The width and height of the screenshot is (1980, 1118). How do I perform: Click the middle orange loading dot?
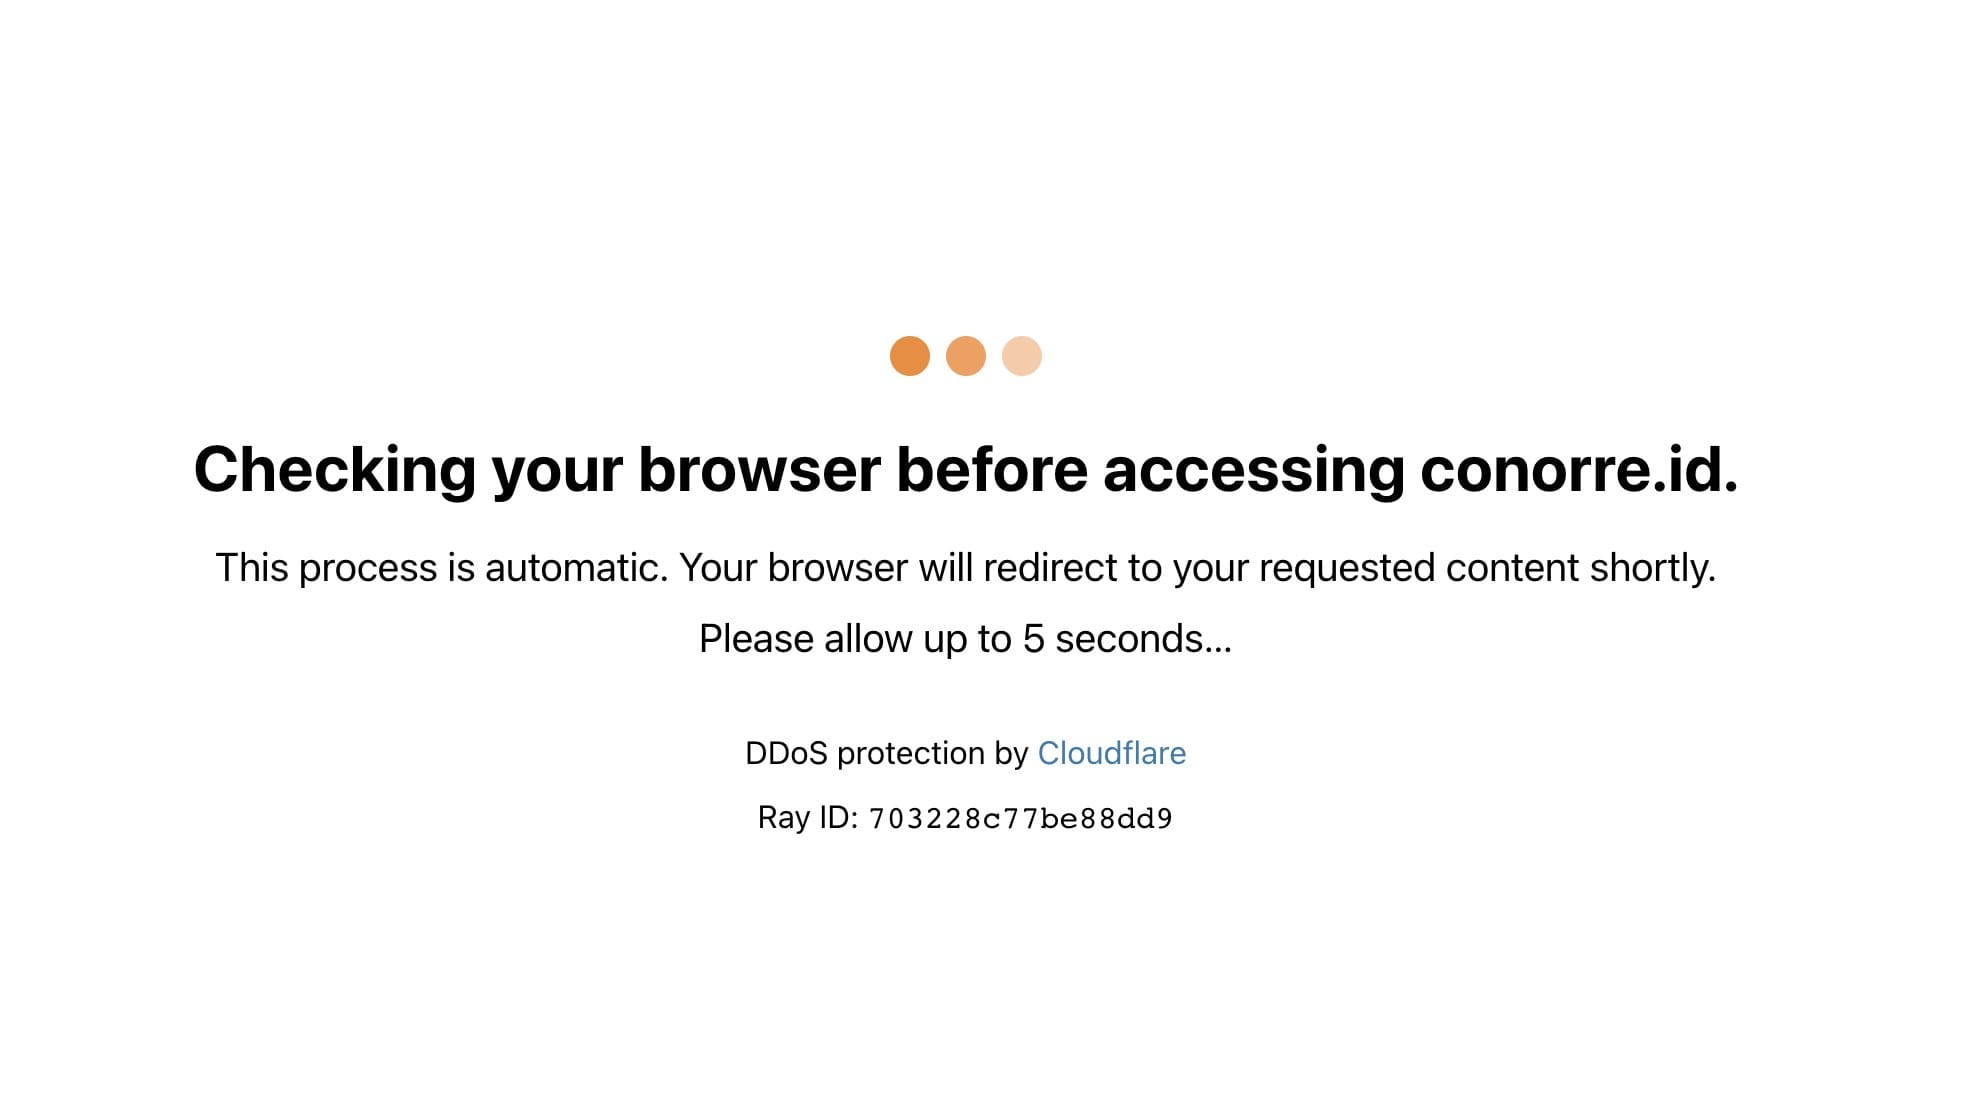pyautogui.click(x=965, y=356)
